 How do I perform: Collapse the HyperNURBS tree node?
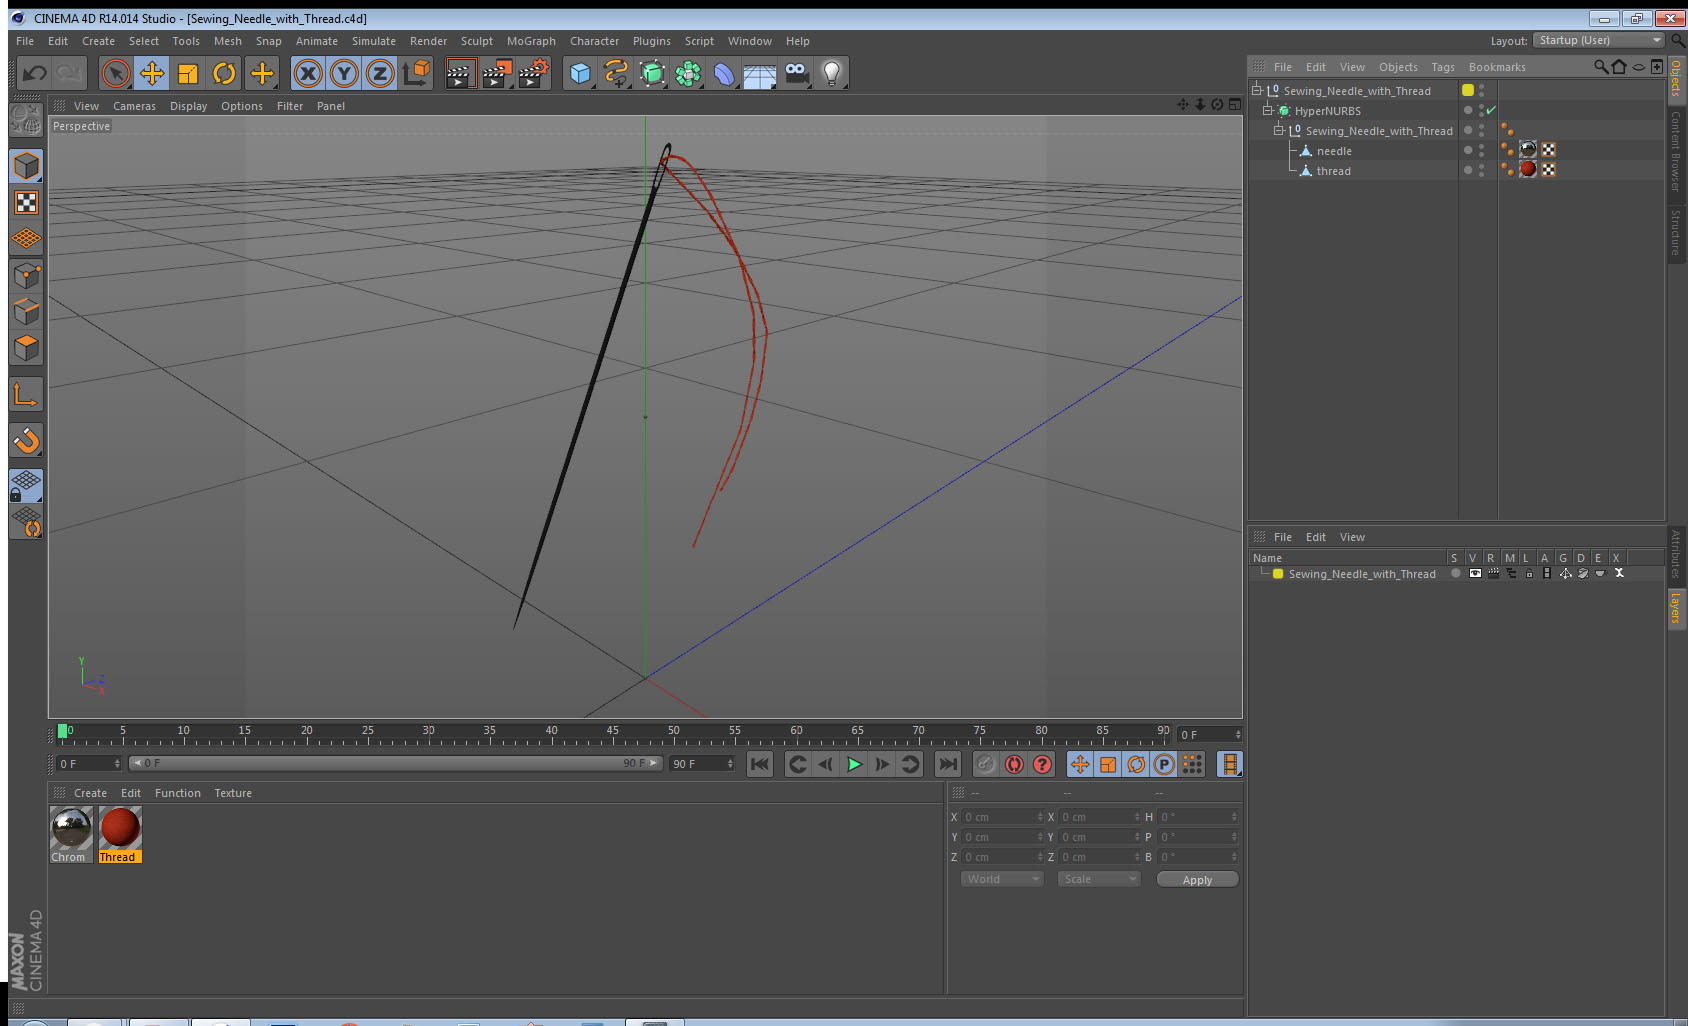1267,110
